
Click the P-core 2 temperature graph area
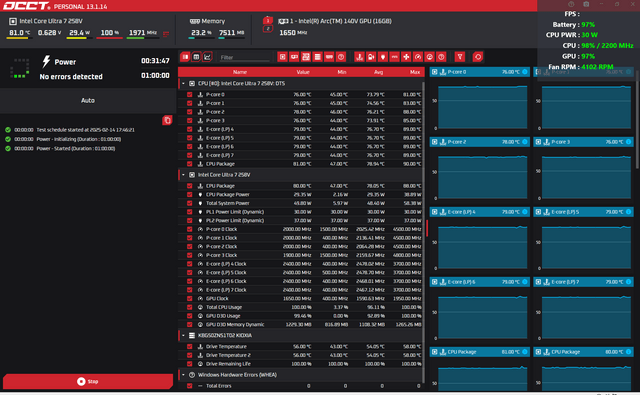482,178
